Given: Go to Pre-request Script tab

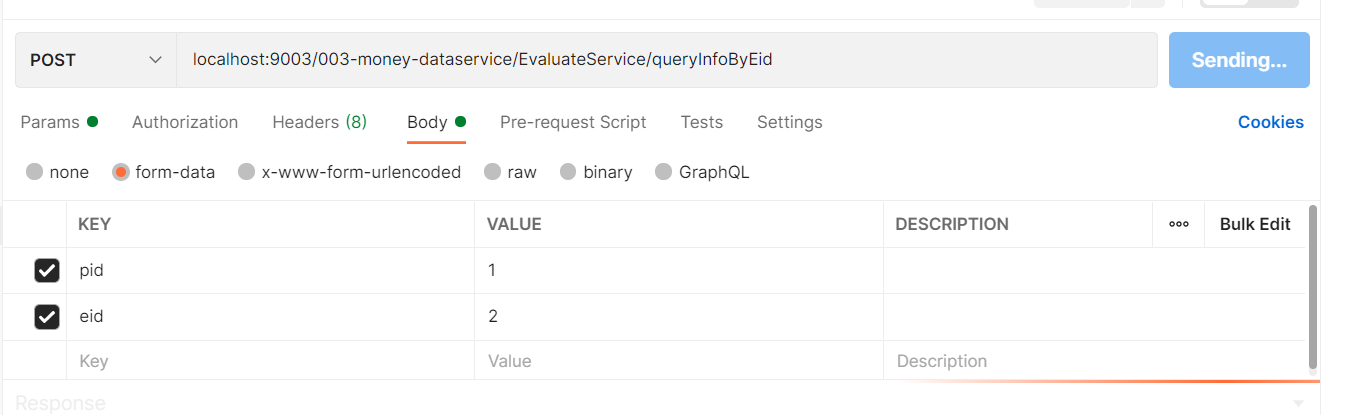Looking at the screenshot, I should [573, 122].
